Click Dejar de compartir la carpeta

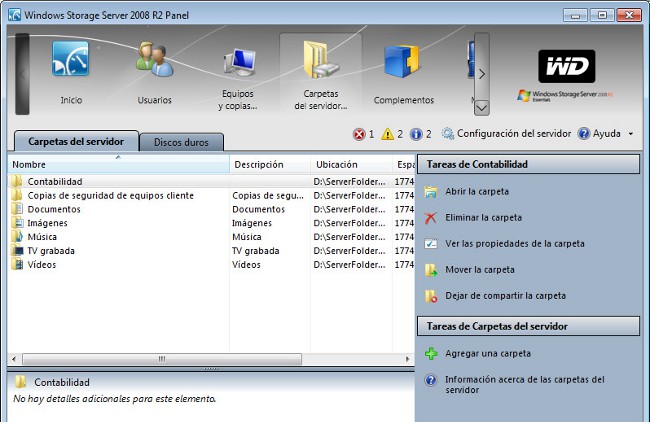505,296
